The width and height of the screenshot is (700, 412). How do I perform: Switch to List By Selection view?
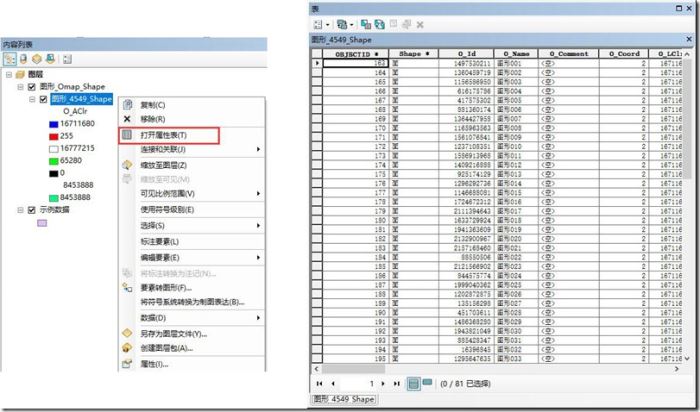tap(50, 59)
